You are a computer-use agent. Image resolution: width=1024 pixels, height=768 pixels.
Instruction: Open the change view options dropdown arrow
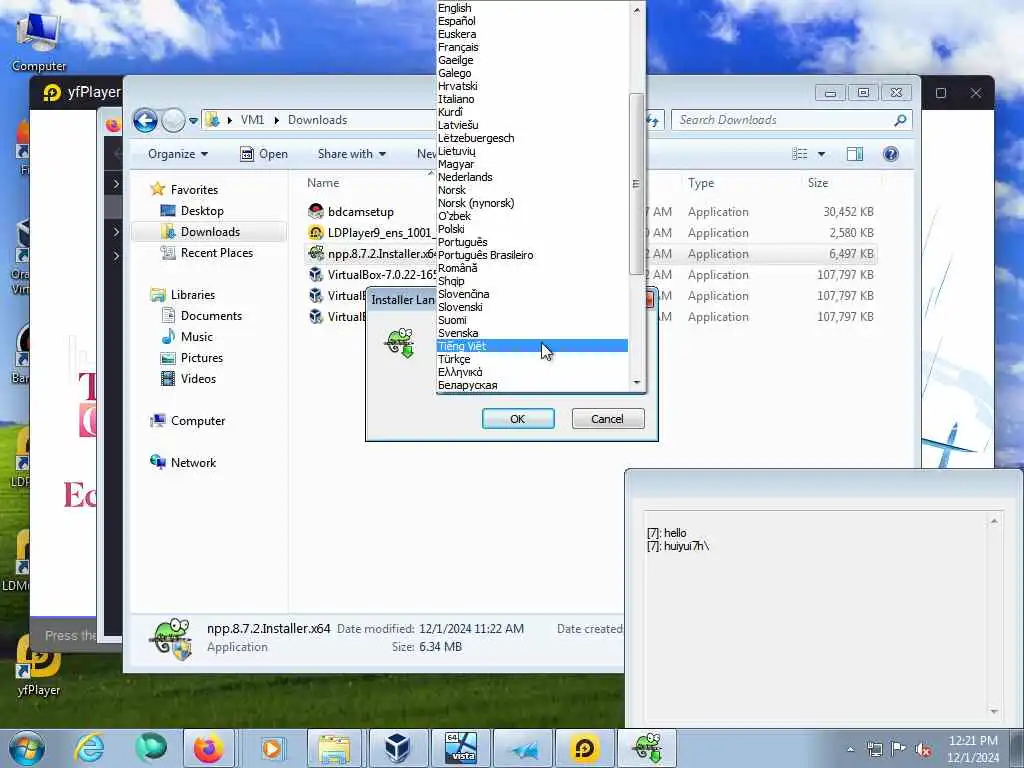(822, 154)
